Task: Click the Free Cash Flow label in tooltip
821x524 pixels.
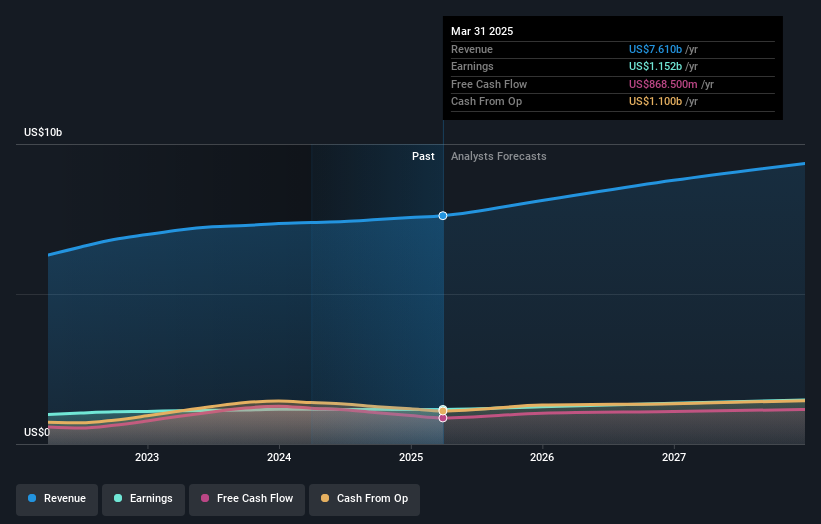Action: 489,84
